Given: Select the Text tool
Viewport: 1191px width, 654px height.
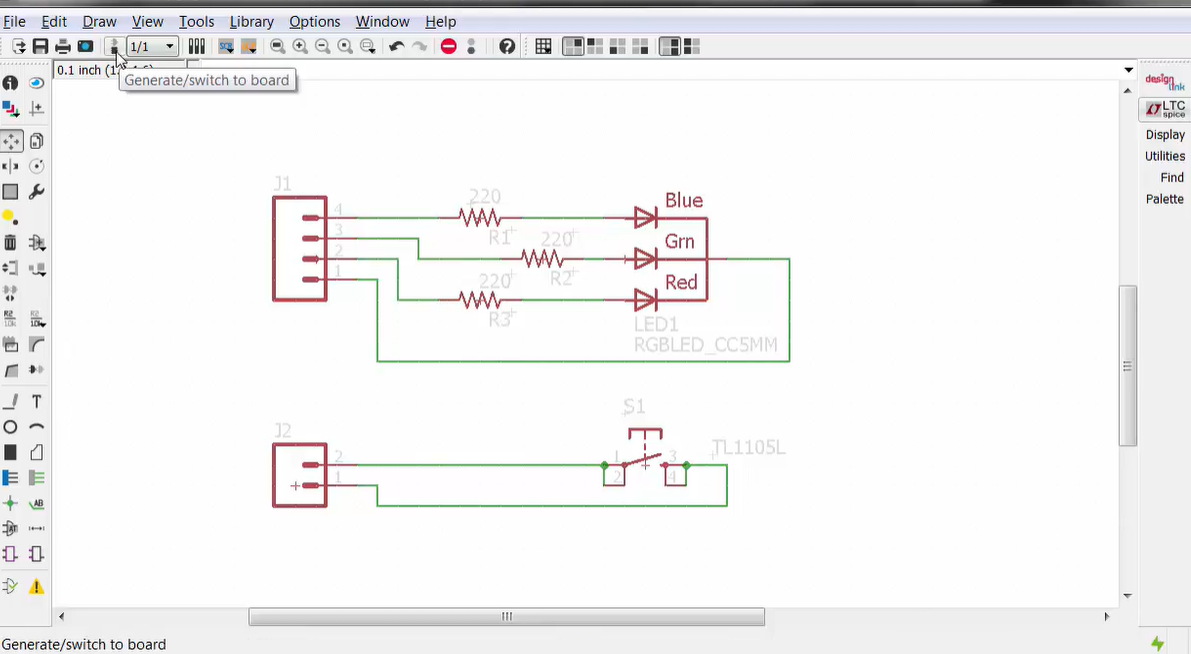Looking at the screenshot, I should coord(36,402).
